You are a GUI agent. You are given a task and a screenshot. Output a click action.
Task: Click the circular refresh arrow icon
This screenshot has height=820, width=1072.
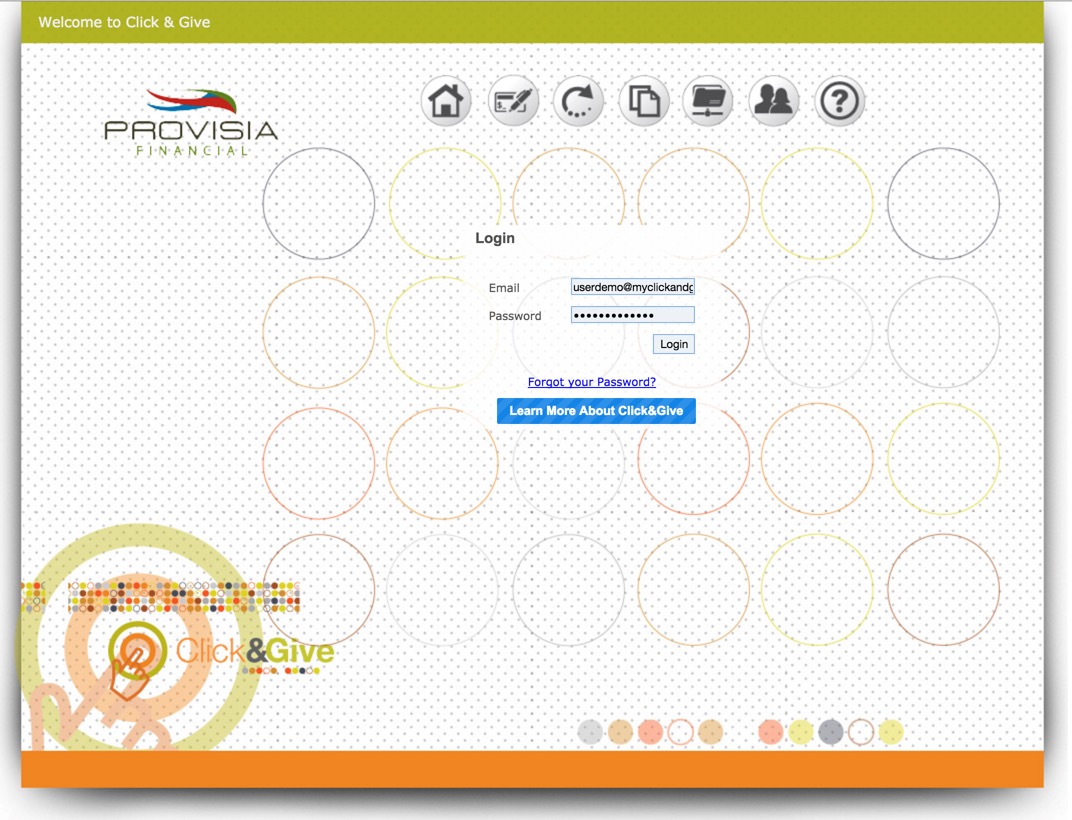pos(578,101)
